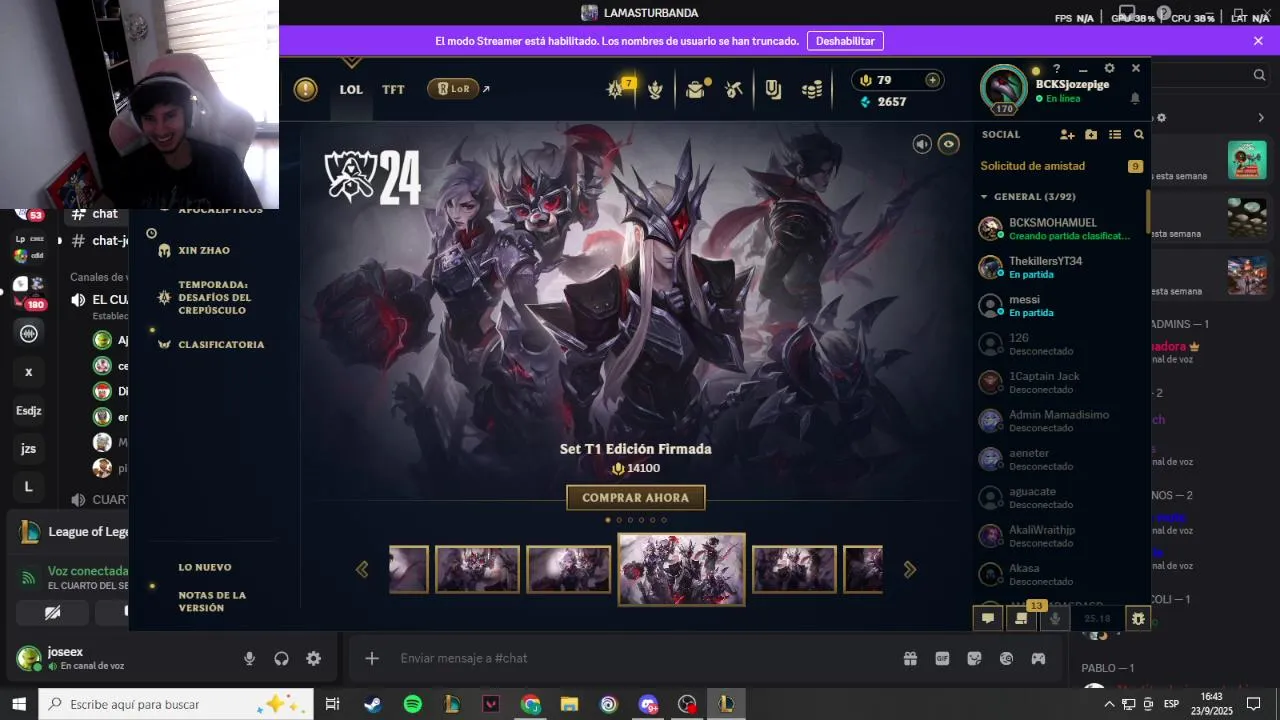Toggle the camera button in Discord voice panel
Screen dimensions: 1280x720
click(x=52, y=611)
